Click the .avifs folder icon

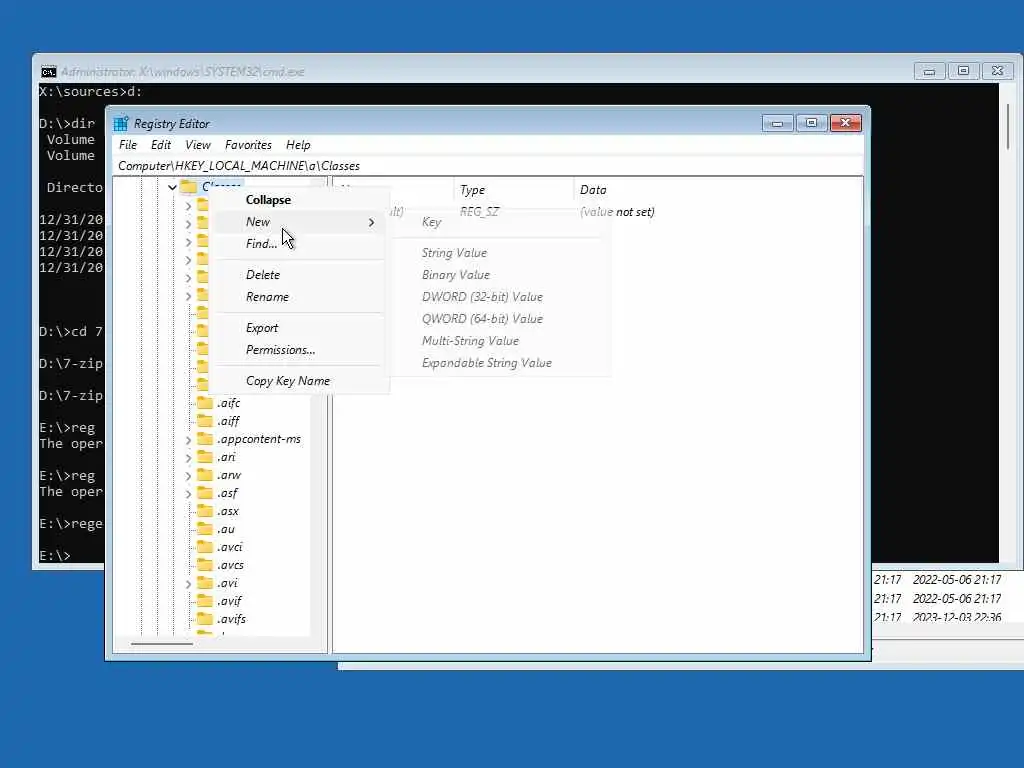(x=205, y=618)
